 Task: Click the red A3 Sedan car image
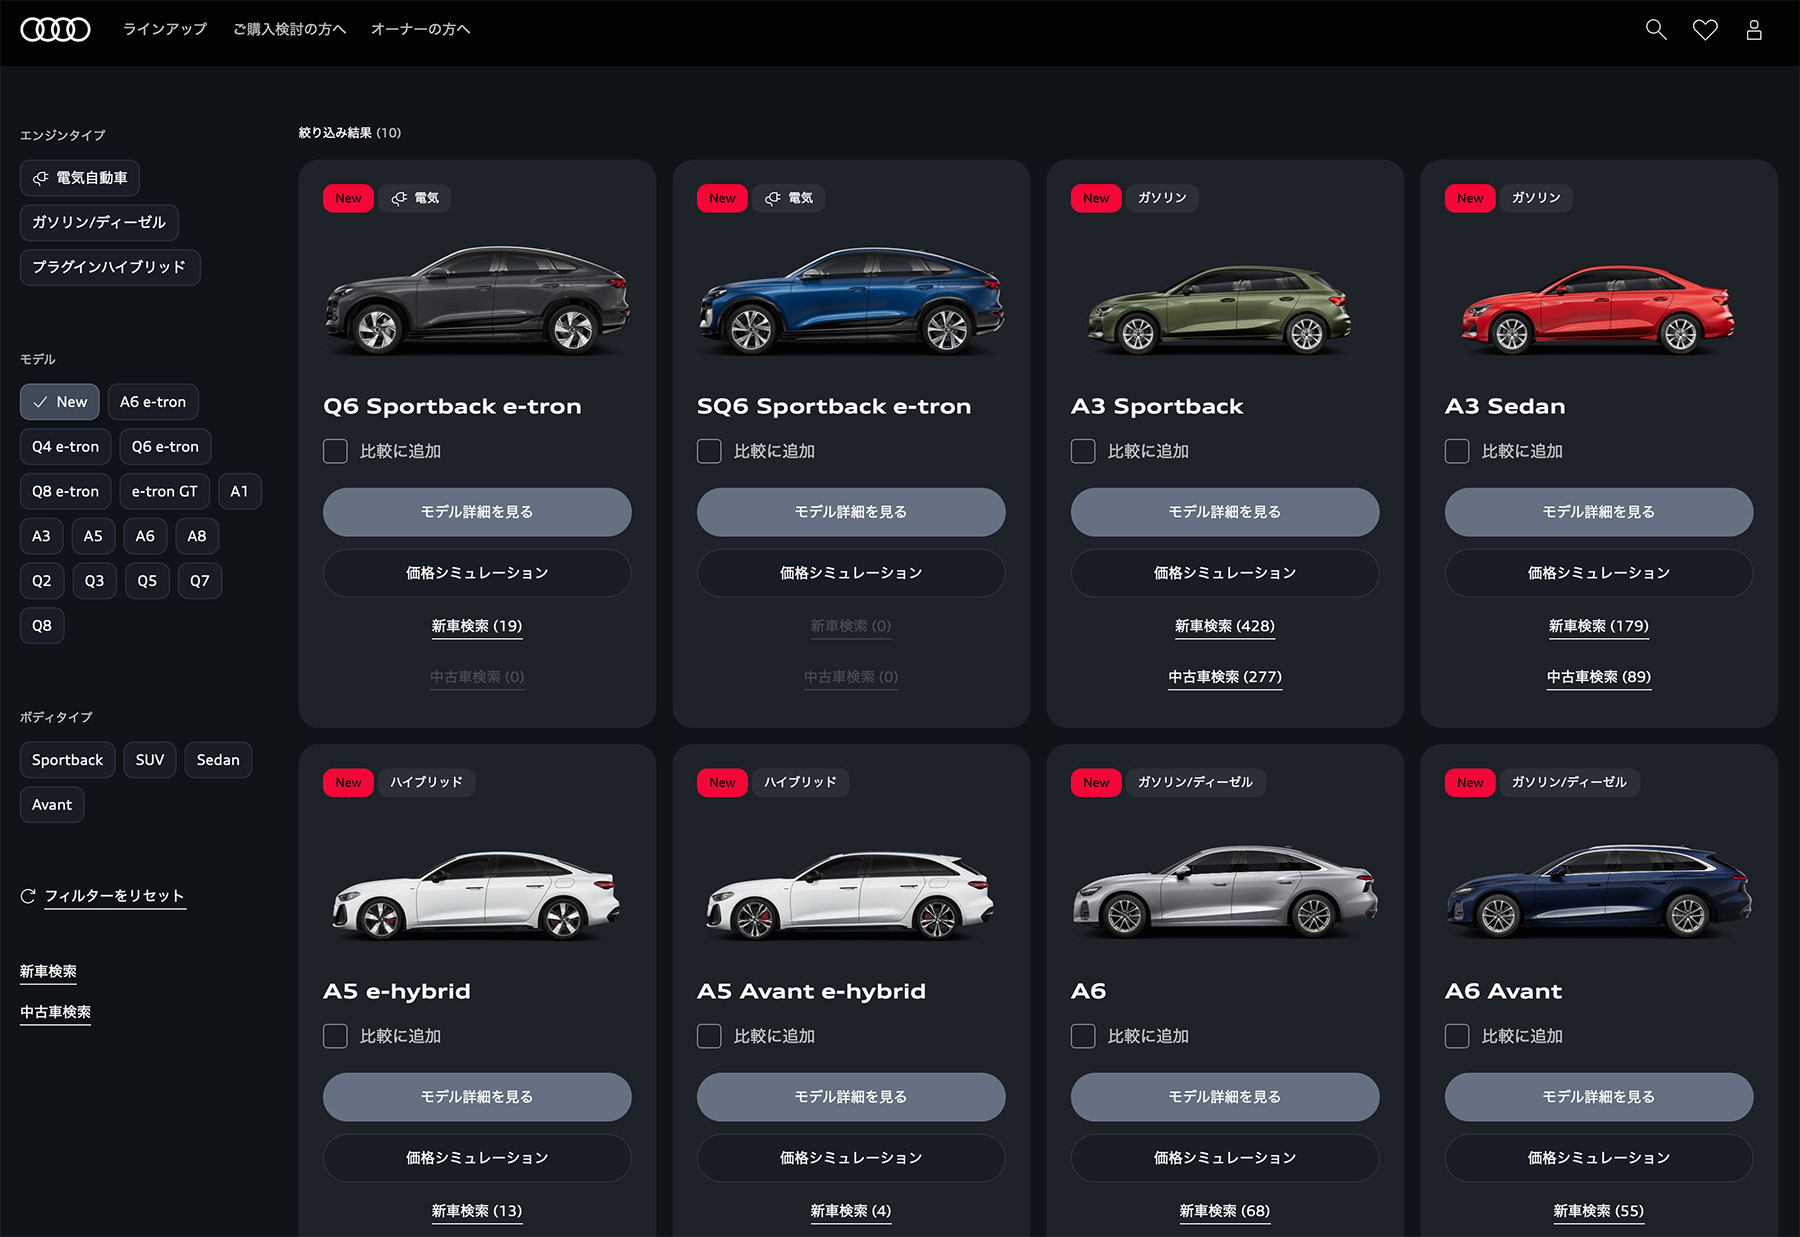1597,309
